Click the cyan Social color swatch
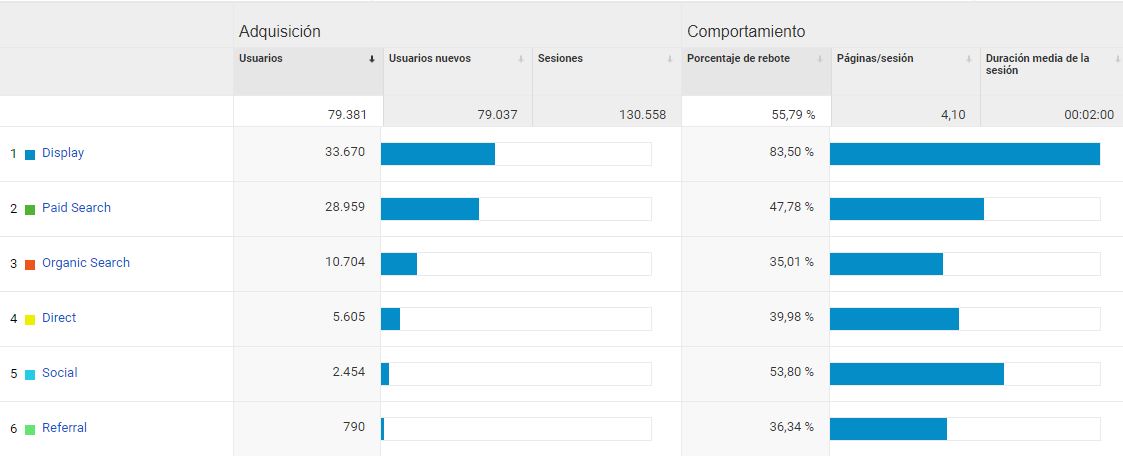 tap(30, 374)
